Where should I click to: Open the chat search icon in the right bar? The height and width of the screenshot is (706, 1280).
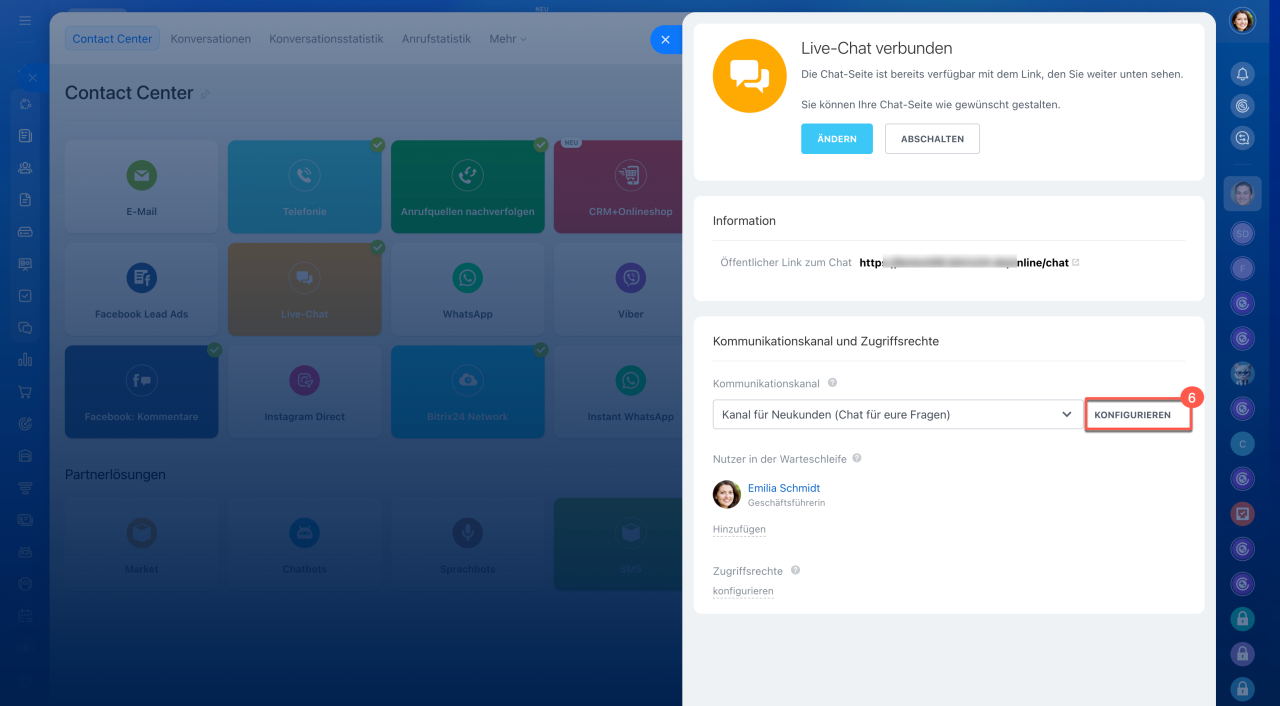(x=1242, y=139)
